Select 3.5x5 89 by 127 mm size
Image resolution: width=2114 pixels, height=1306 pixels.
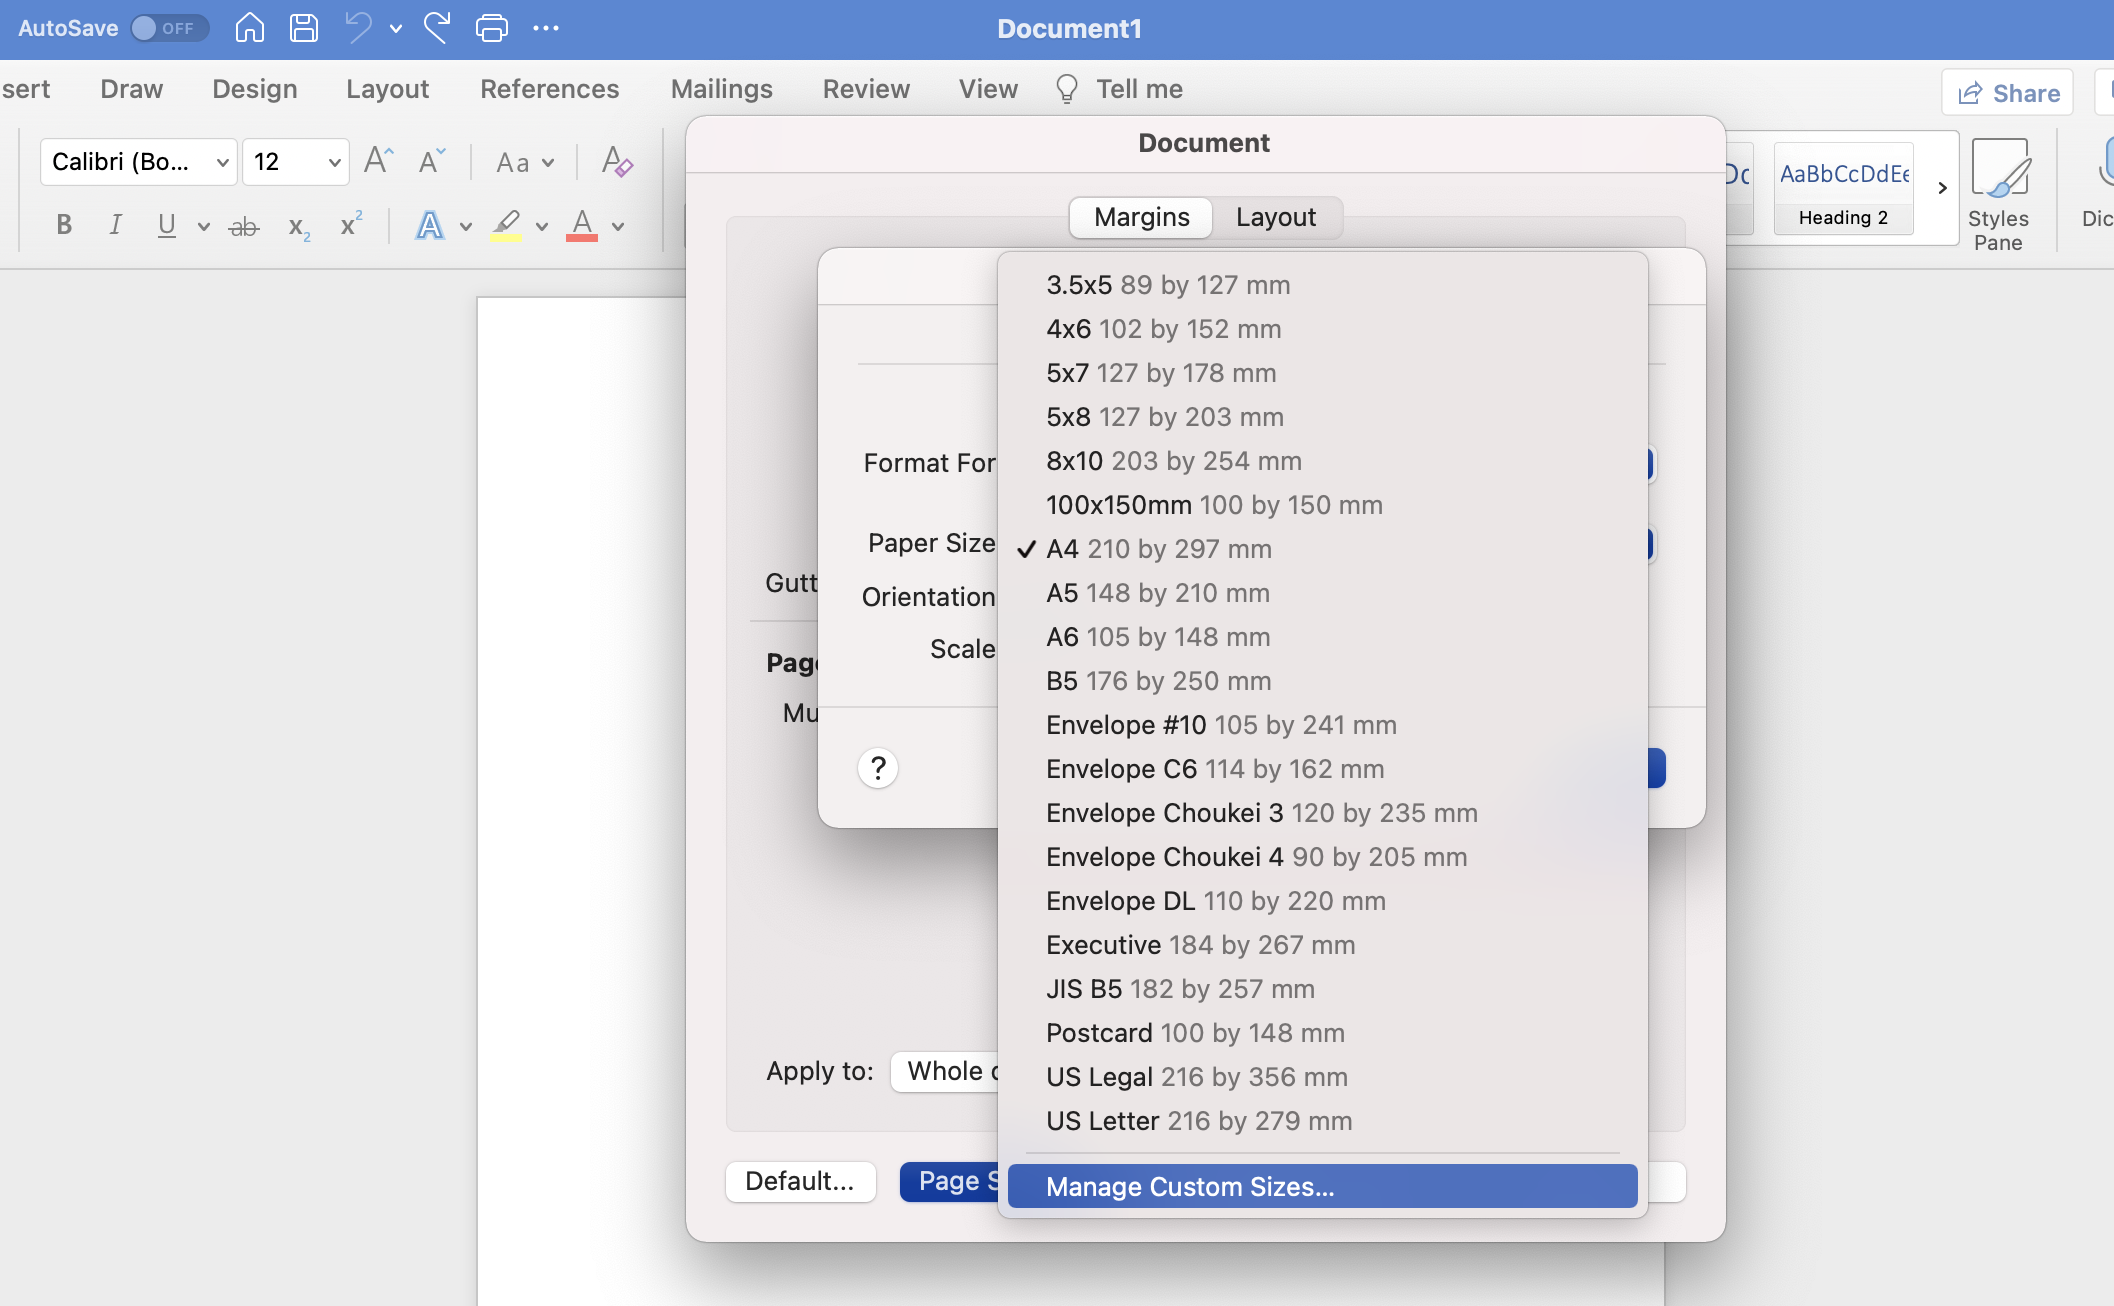pos(1322,285)
